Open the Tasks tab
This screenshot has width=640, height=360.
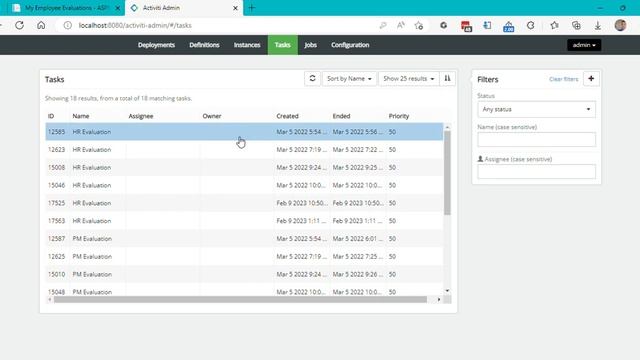tap(282, 45)
